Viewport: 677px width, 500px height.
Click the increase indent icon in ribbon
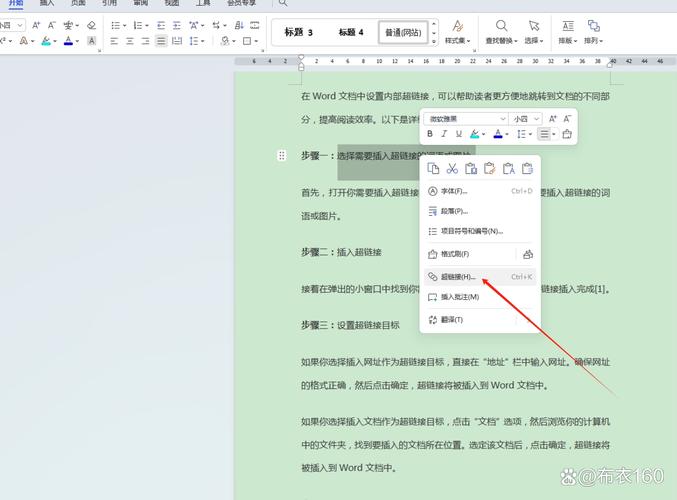(177, 25)
